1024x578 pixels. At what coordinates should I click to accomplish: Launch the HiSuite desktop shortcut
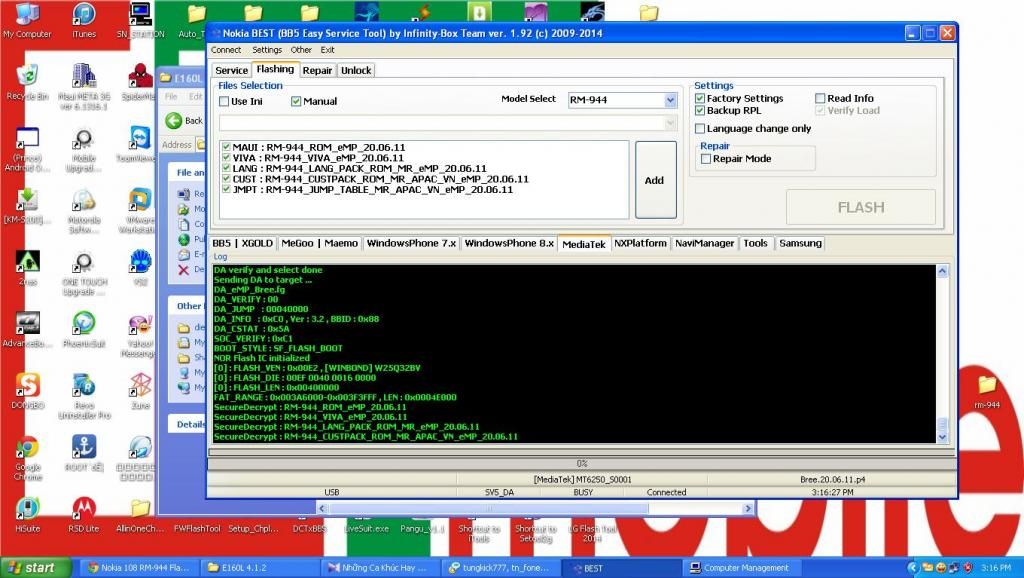27,515
